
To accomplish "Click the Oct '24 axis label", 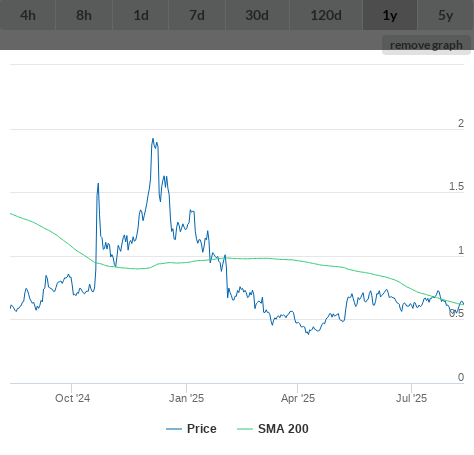I will (72, 398).
